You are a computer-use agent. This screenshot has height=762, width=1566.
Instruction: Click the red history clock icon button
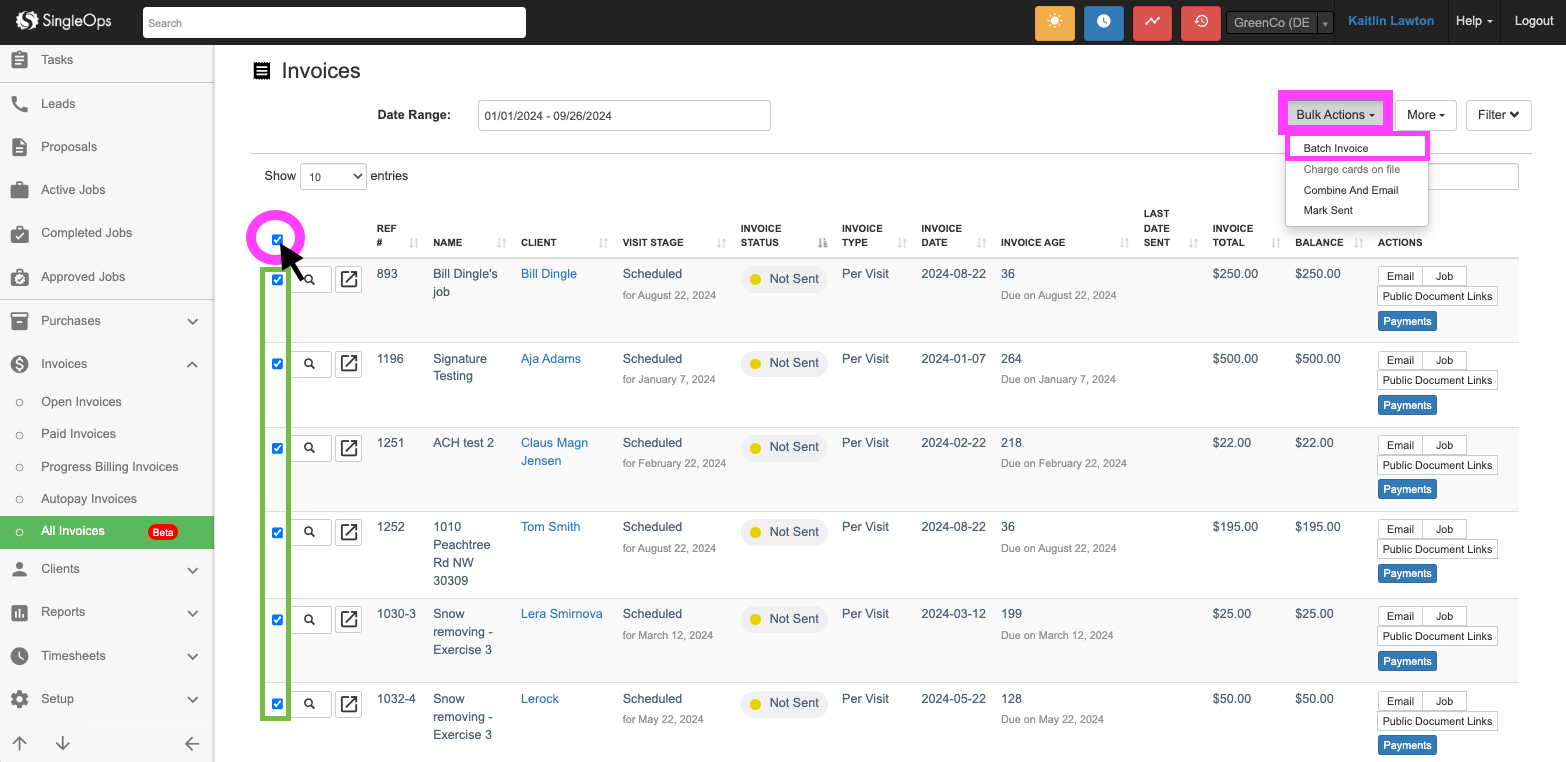1200,22
